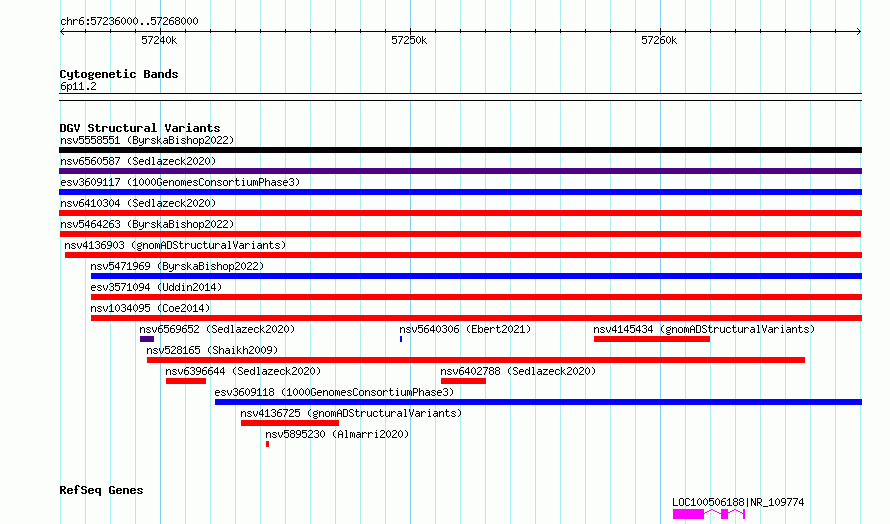The height and width of the screenshot is (524, 890).
Task: Open the nsv1034095 (Coe2014) label
Action: [x=150, y=308]
